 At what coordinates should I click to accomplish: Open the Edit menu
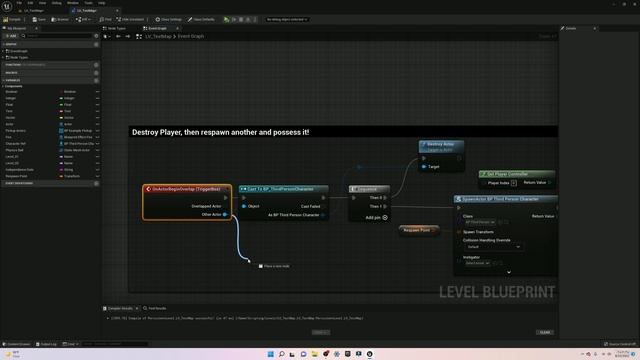coord(30,3)
